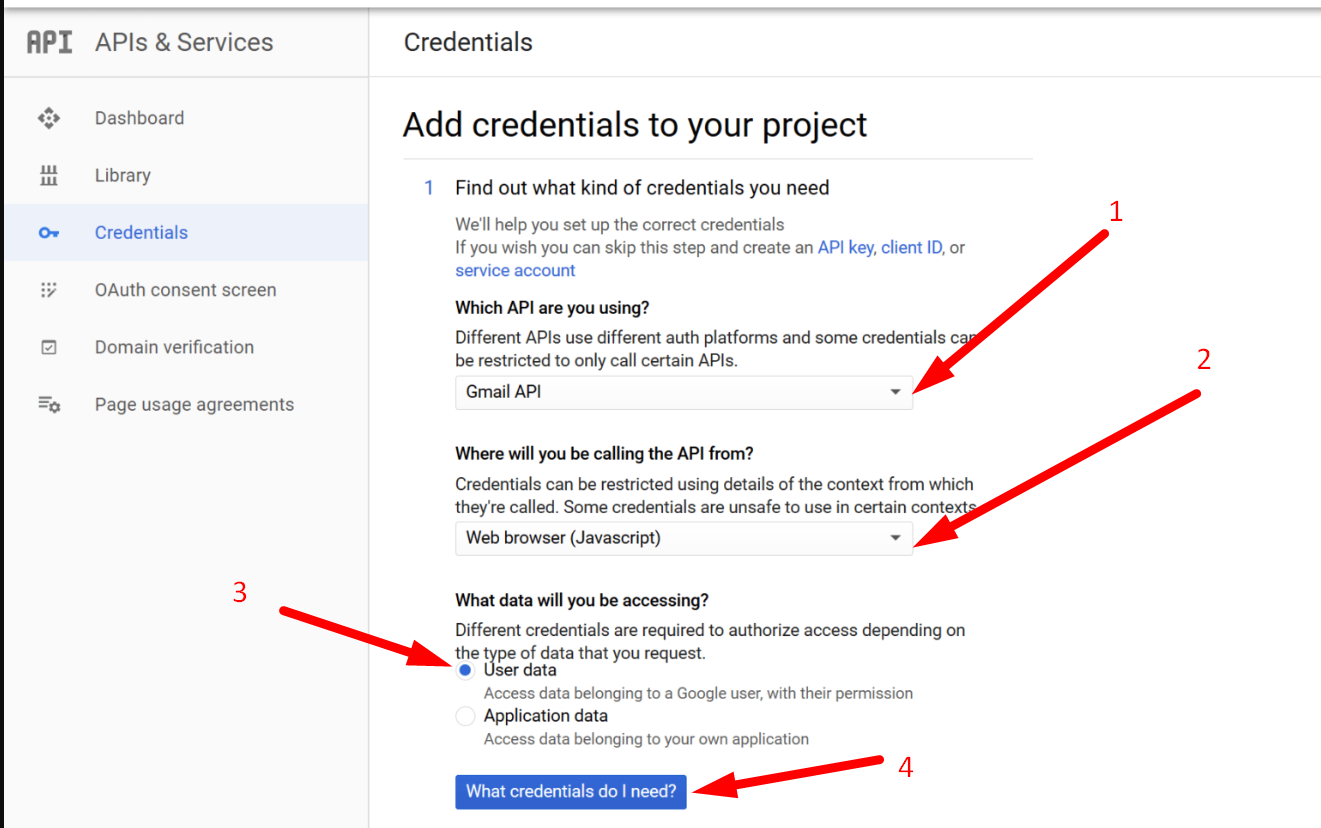Open the 'Which API are you using?' dropdown
The height and width of the screenshot is (828, 1321).
[684, 392]
